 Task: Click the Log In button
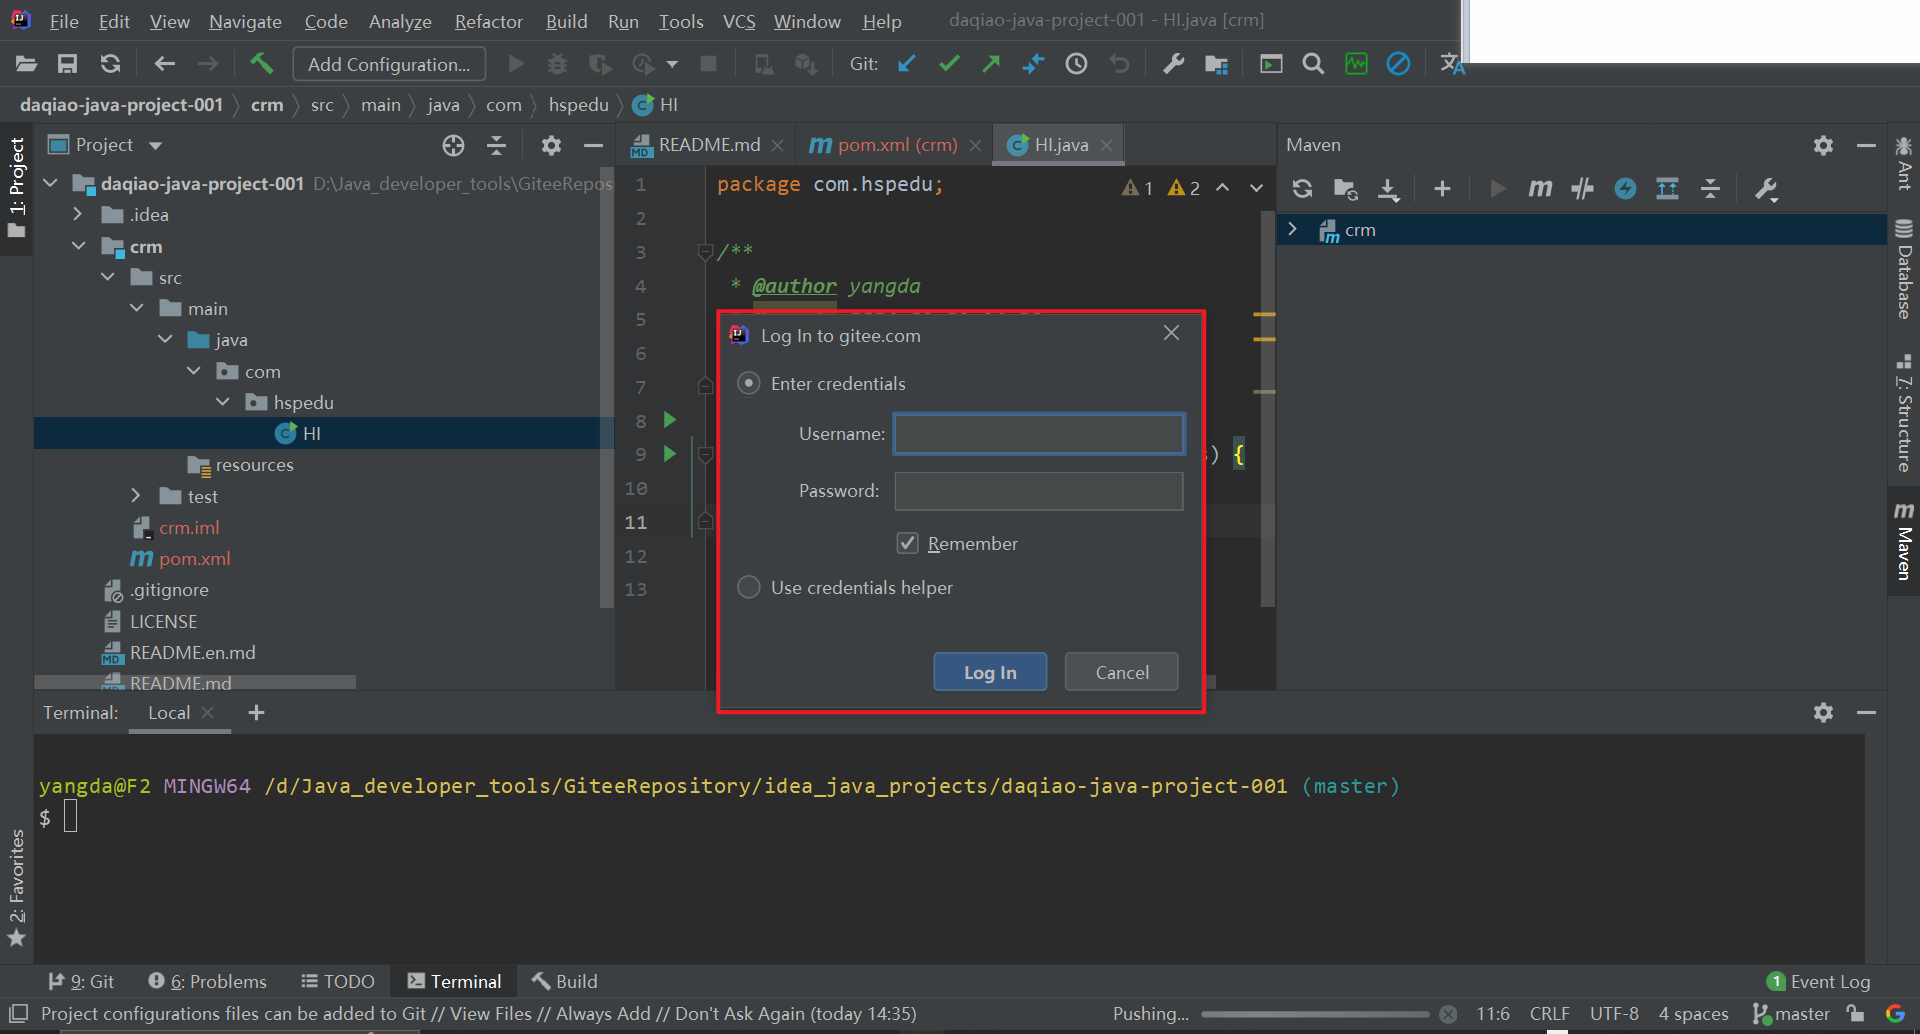(990, 672)
